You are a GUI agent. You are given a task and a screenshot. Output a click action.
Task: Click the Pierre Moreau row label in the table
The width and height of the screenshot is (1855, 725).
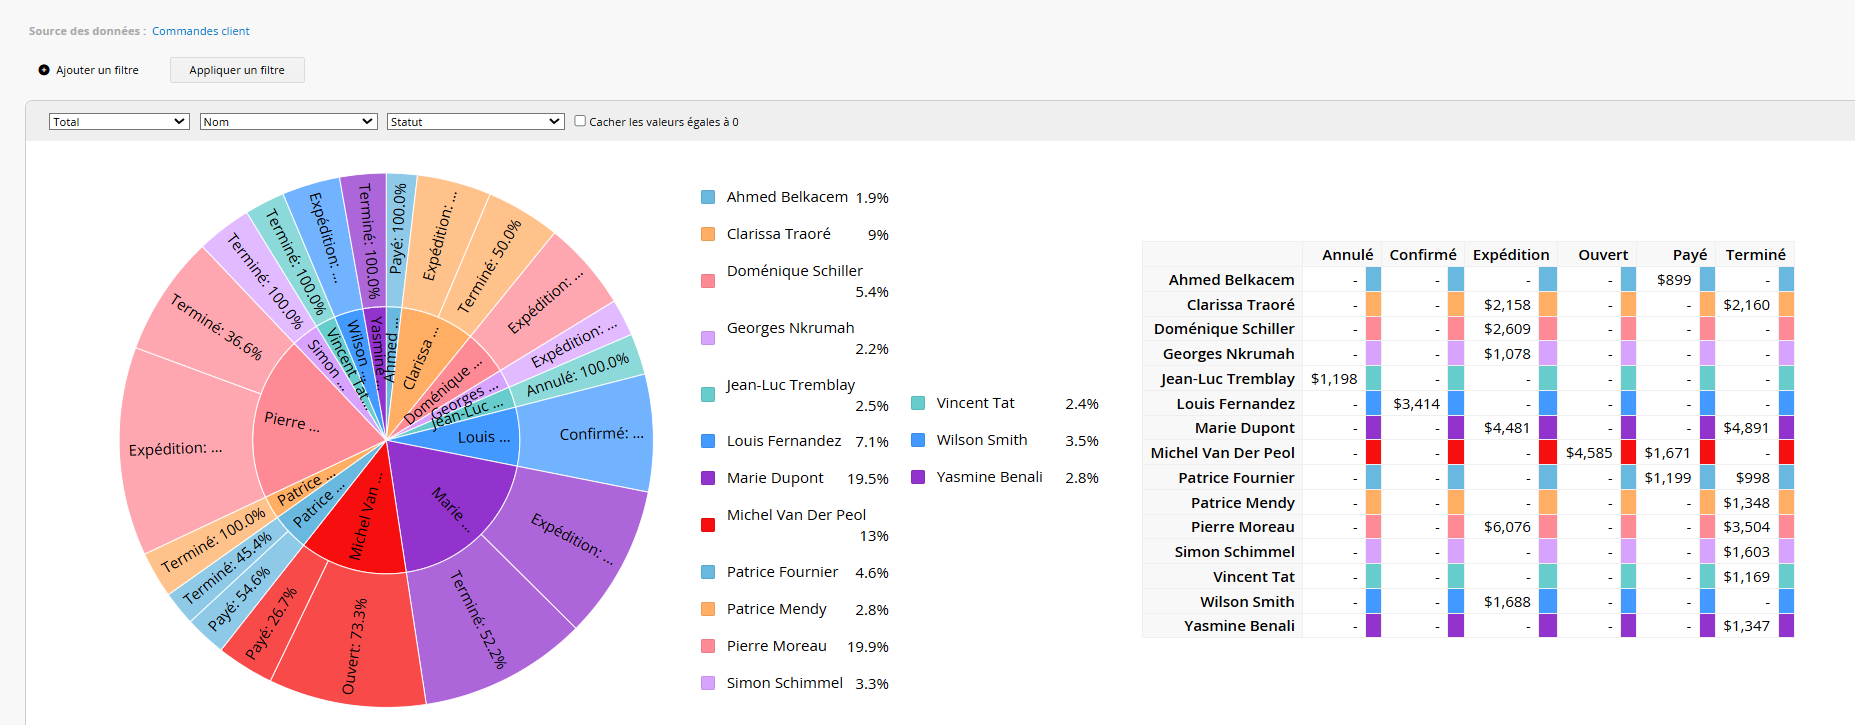(x=1242, y=527)
